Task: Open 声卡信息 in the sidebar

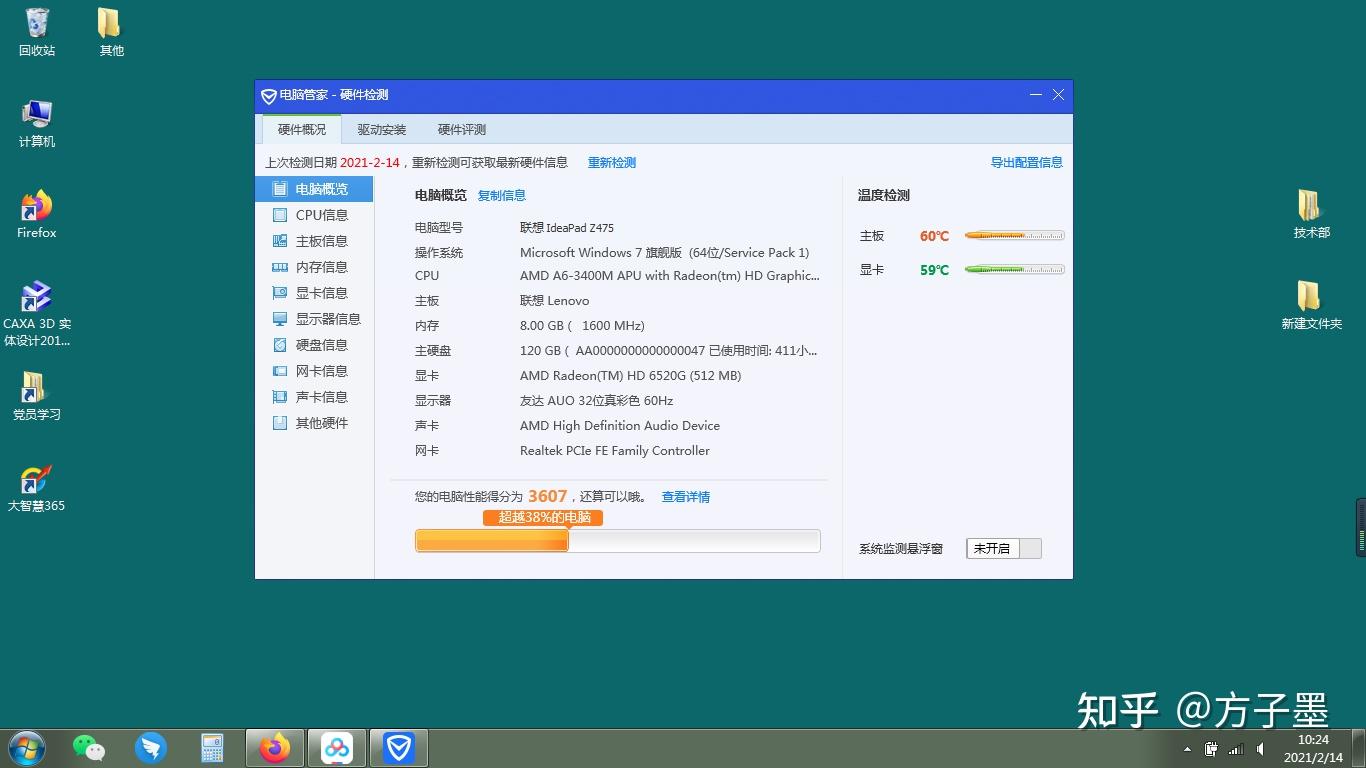Action: 313,397
